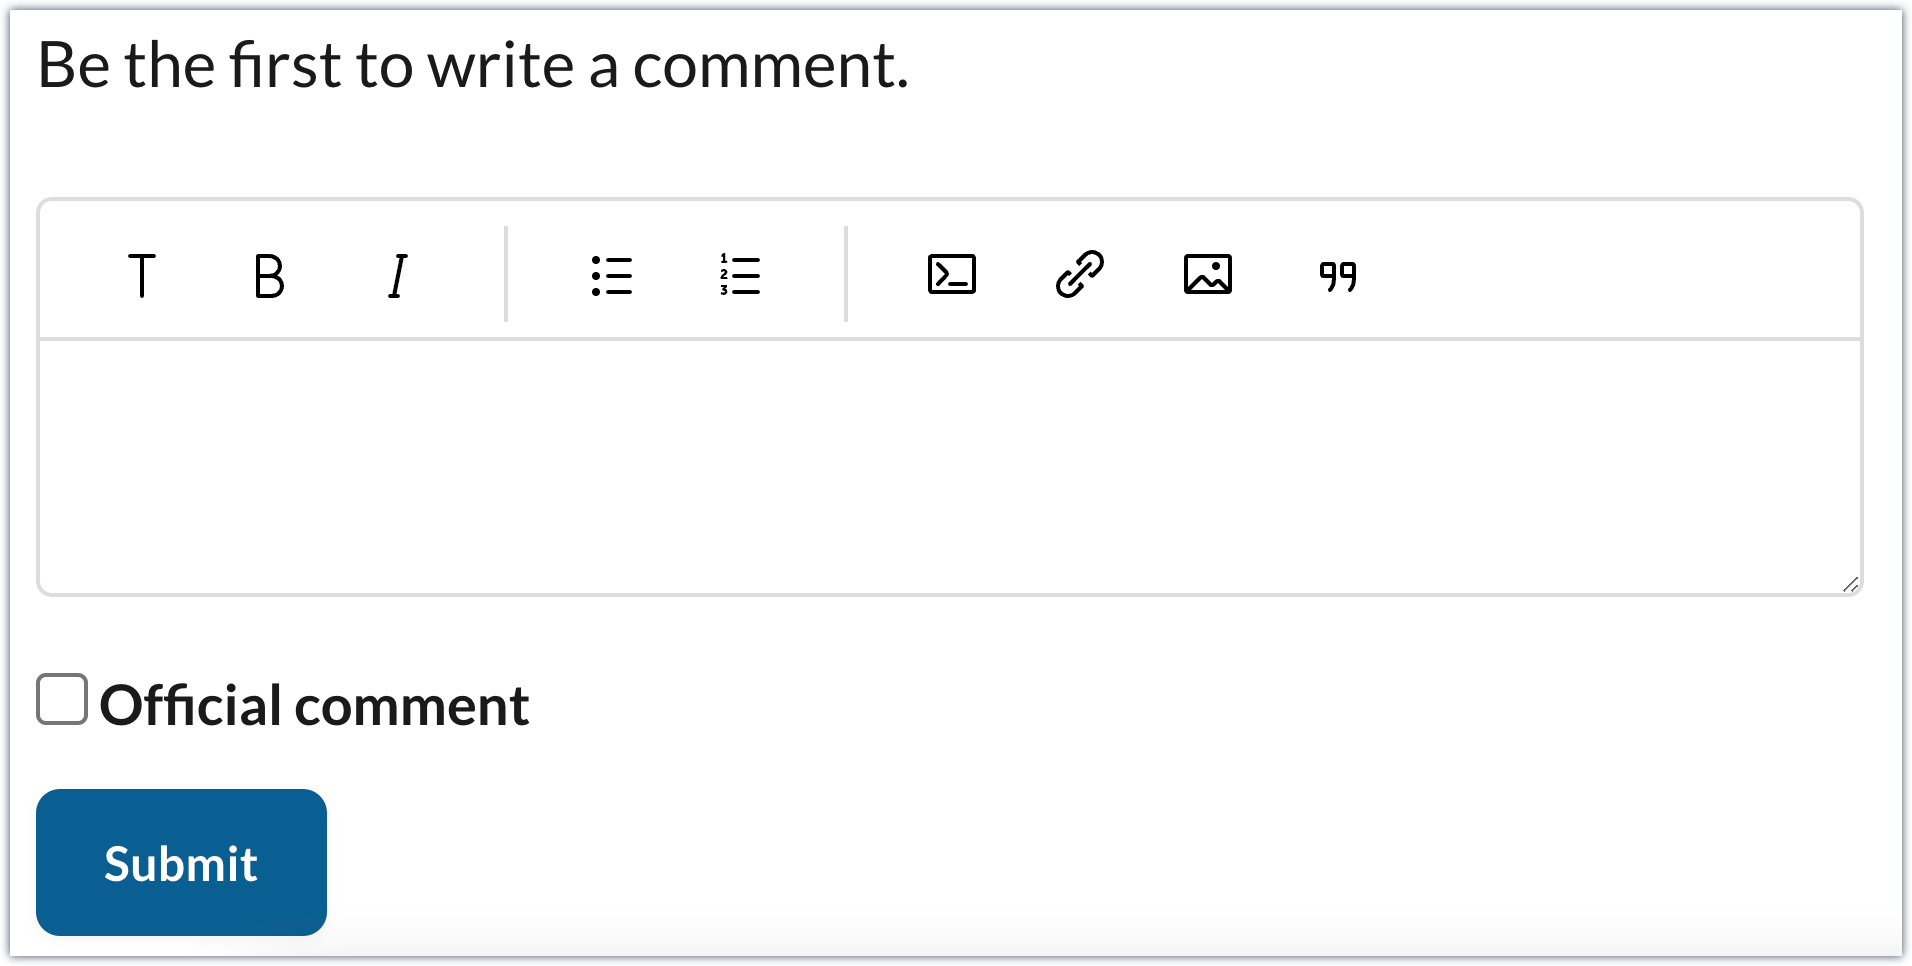Viewport: 1912px width, 966px height.
Task: Insert a bulleted list
Action: [x=611, y=275]
